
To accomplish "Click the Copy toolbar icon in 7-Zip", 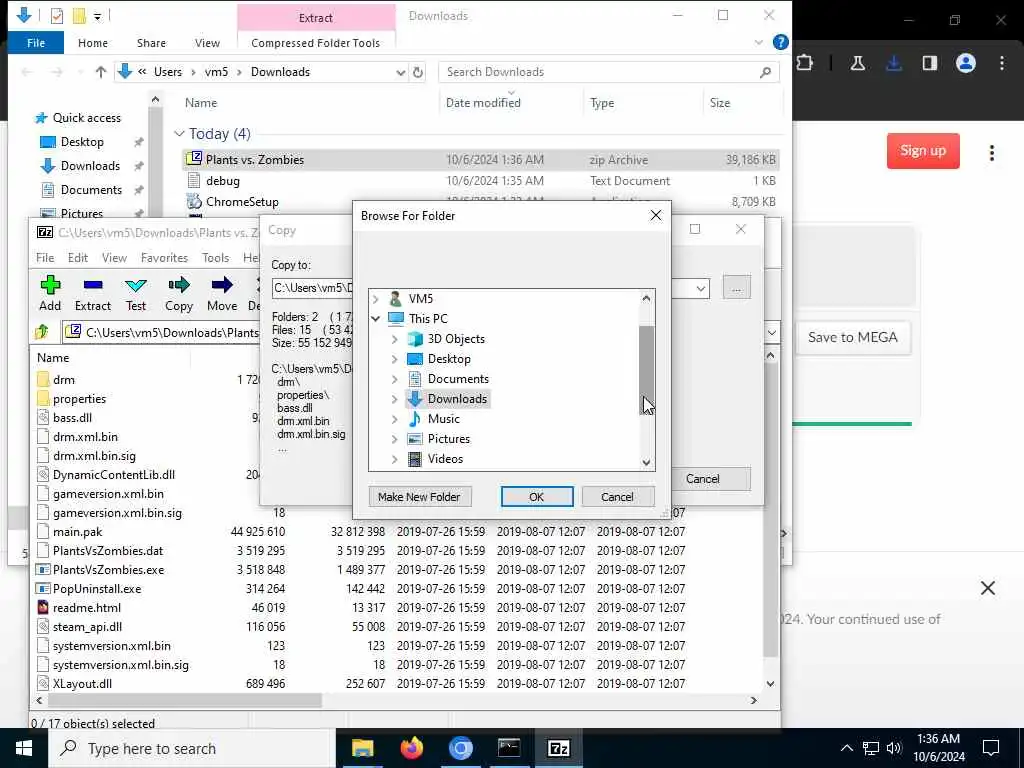I will coord(178,285).
